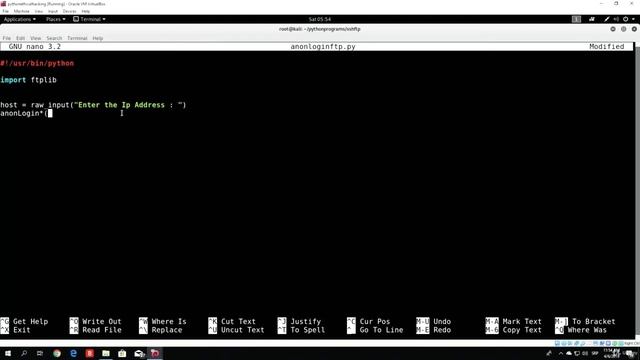Open the Mail app in taskbar
Screen dimensions: 640x360
click(x=139, y=353)
